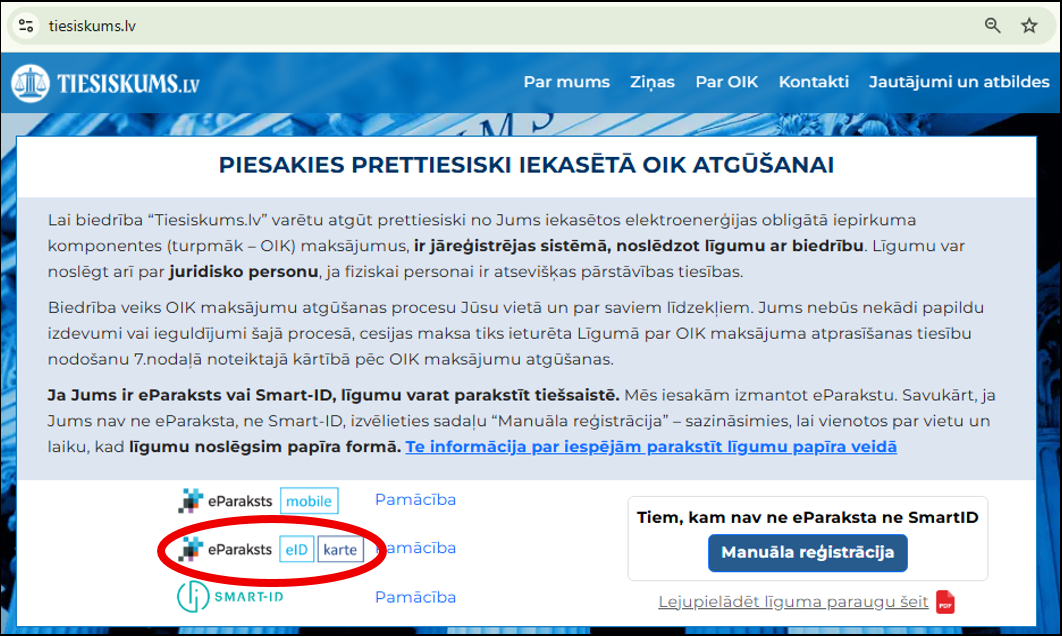
Task: Go to the Ziņas page
Action: [652, 82]
